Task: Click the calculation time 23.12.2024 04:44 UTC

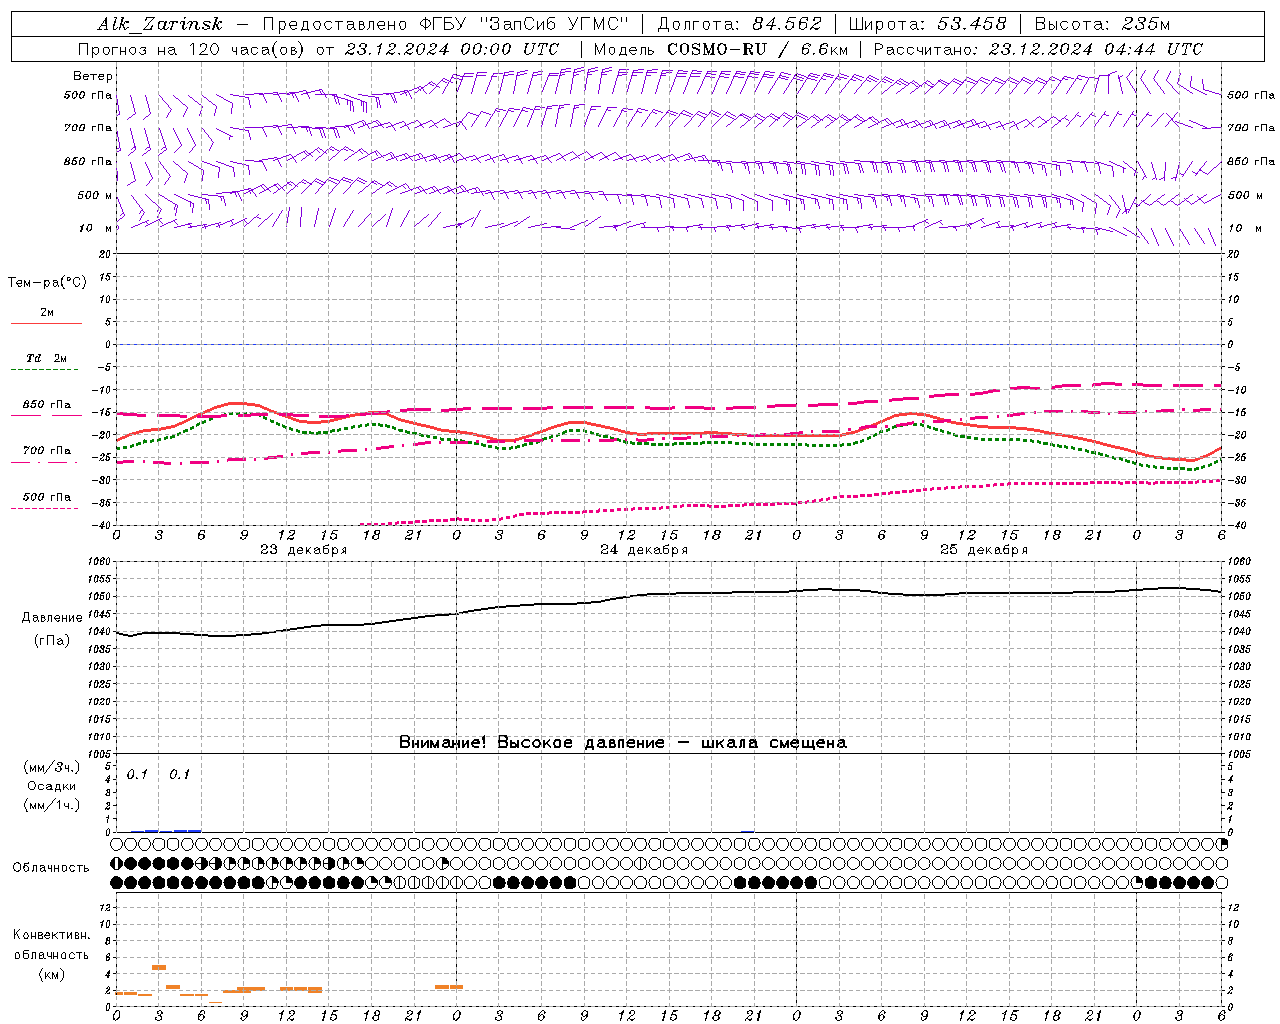Action: click(1096, 49)
